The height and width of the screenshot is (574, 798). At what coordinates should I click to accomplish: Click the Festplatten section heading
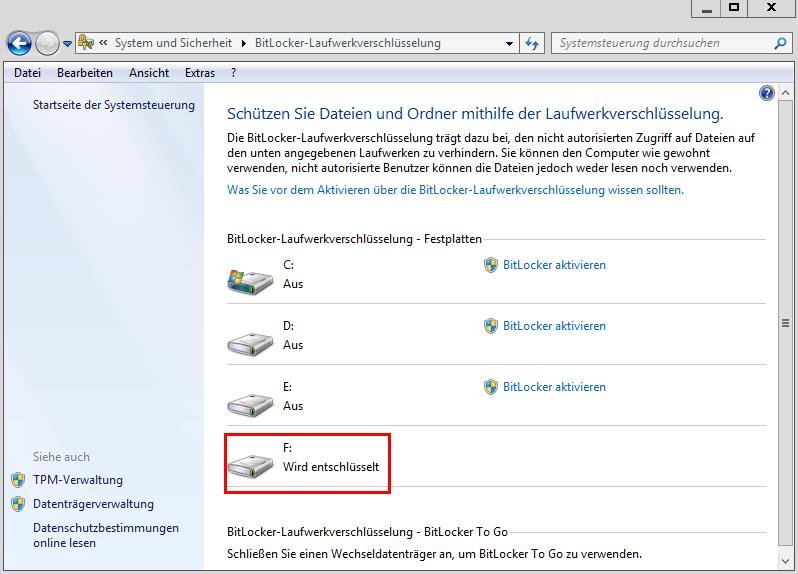tap(354, 239)
